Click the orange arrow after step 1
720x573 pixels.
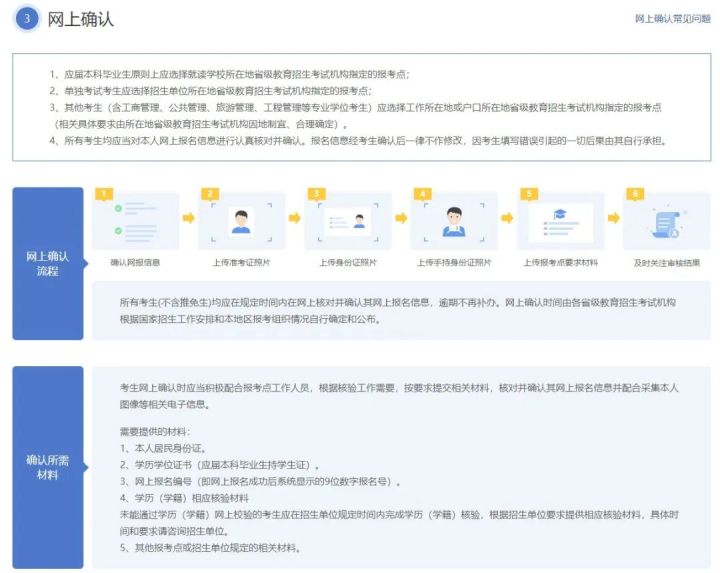(188, 217)
